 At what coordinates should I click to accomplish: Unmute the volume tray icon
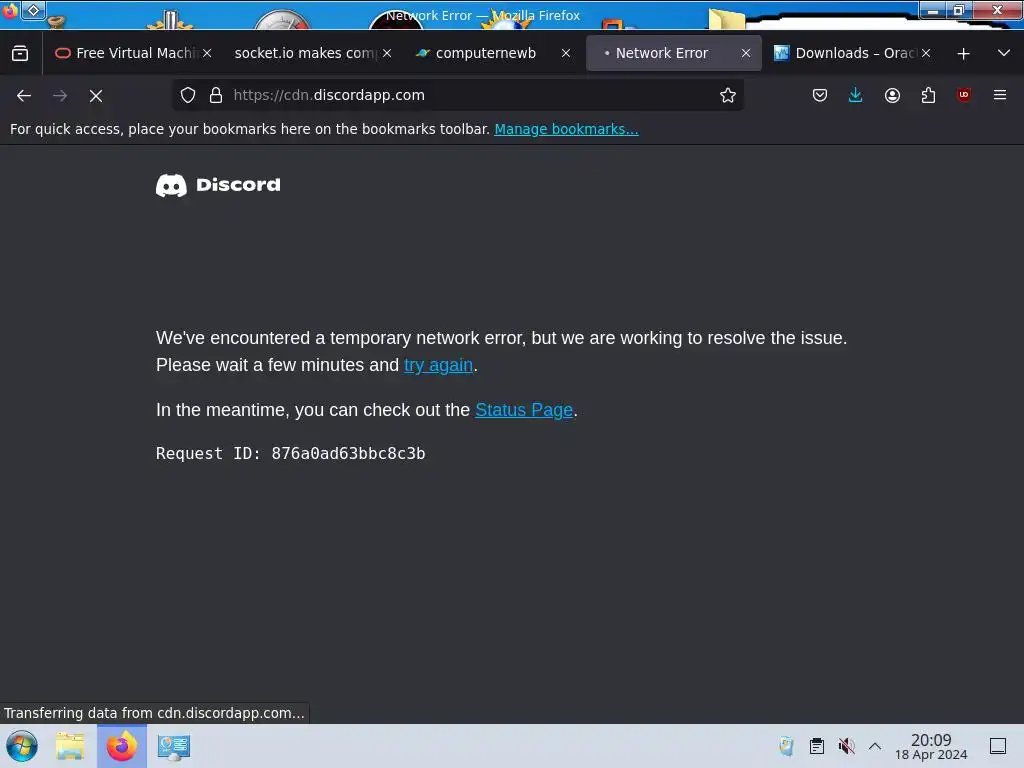(x=846, y=746)
